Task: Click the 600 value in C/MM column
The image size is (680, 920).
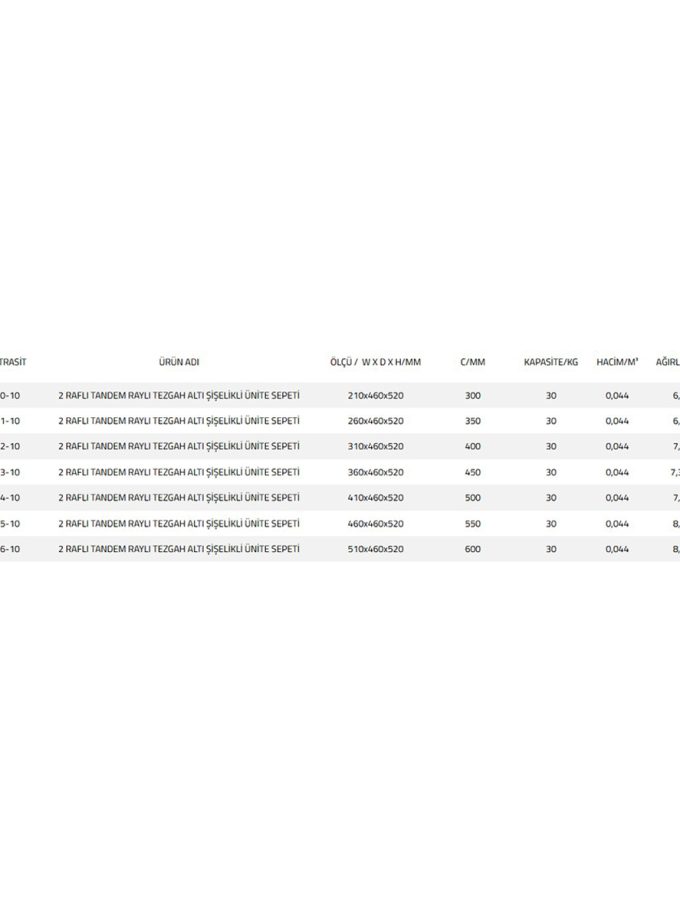Action: [x=472, y=548]
